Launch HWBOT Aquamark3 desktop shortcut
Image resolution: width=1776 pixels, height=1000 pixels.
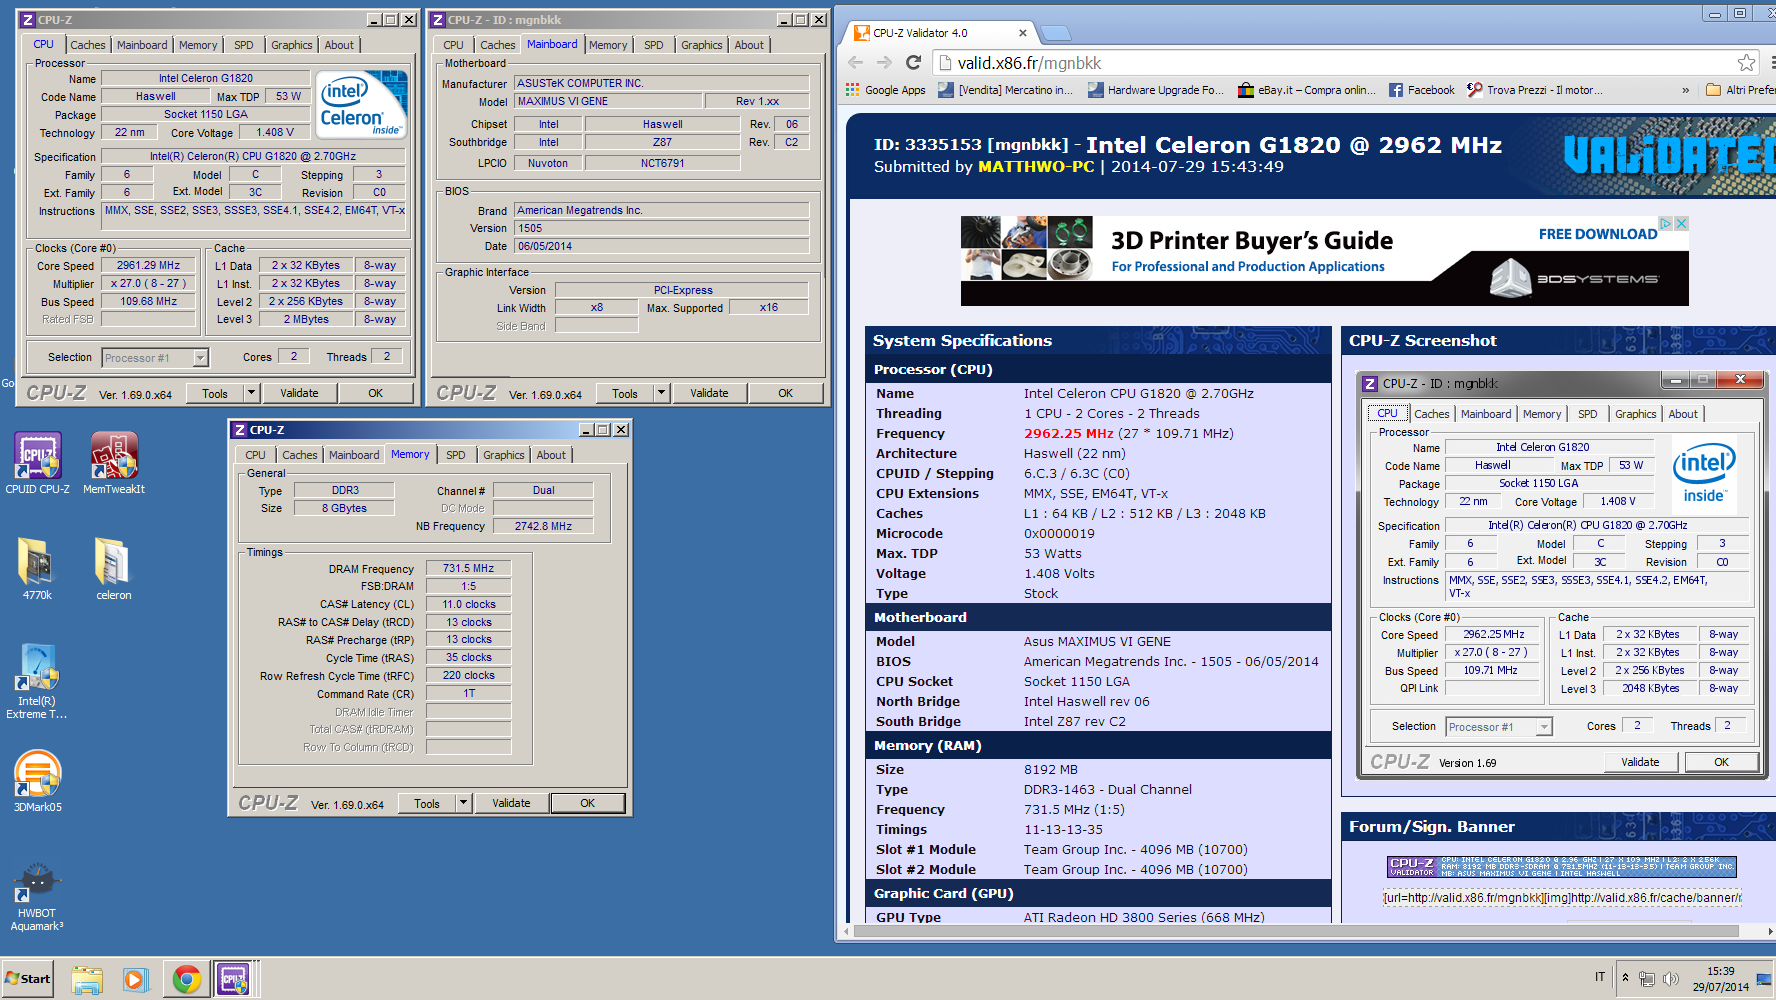tap(37, 897)
